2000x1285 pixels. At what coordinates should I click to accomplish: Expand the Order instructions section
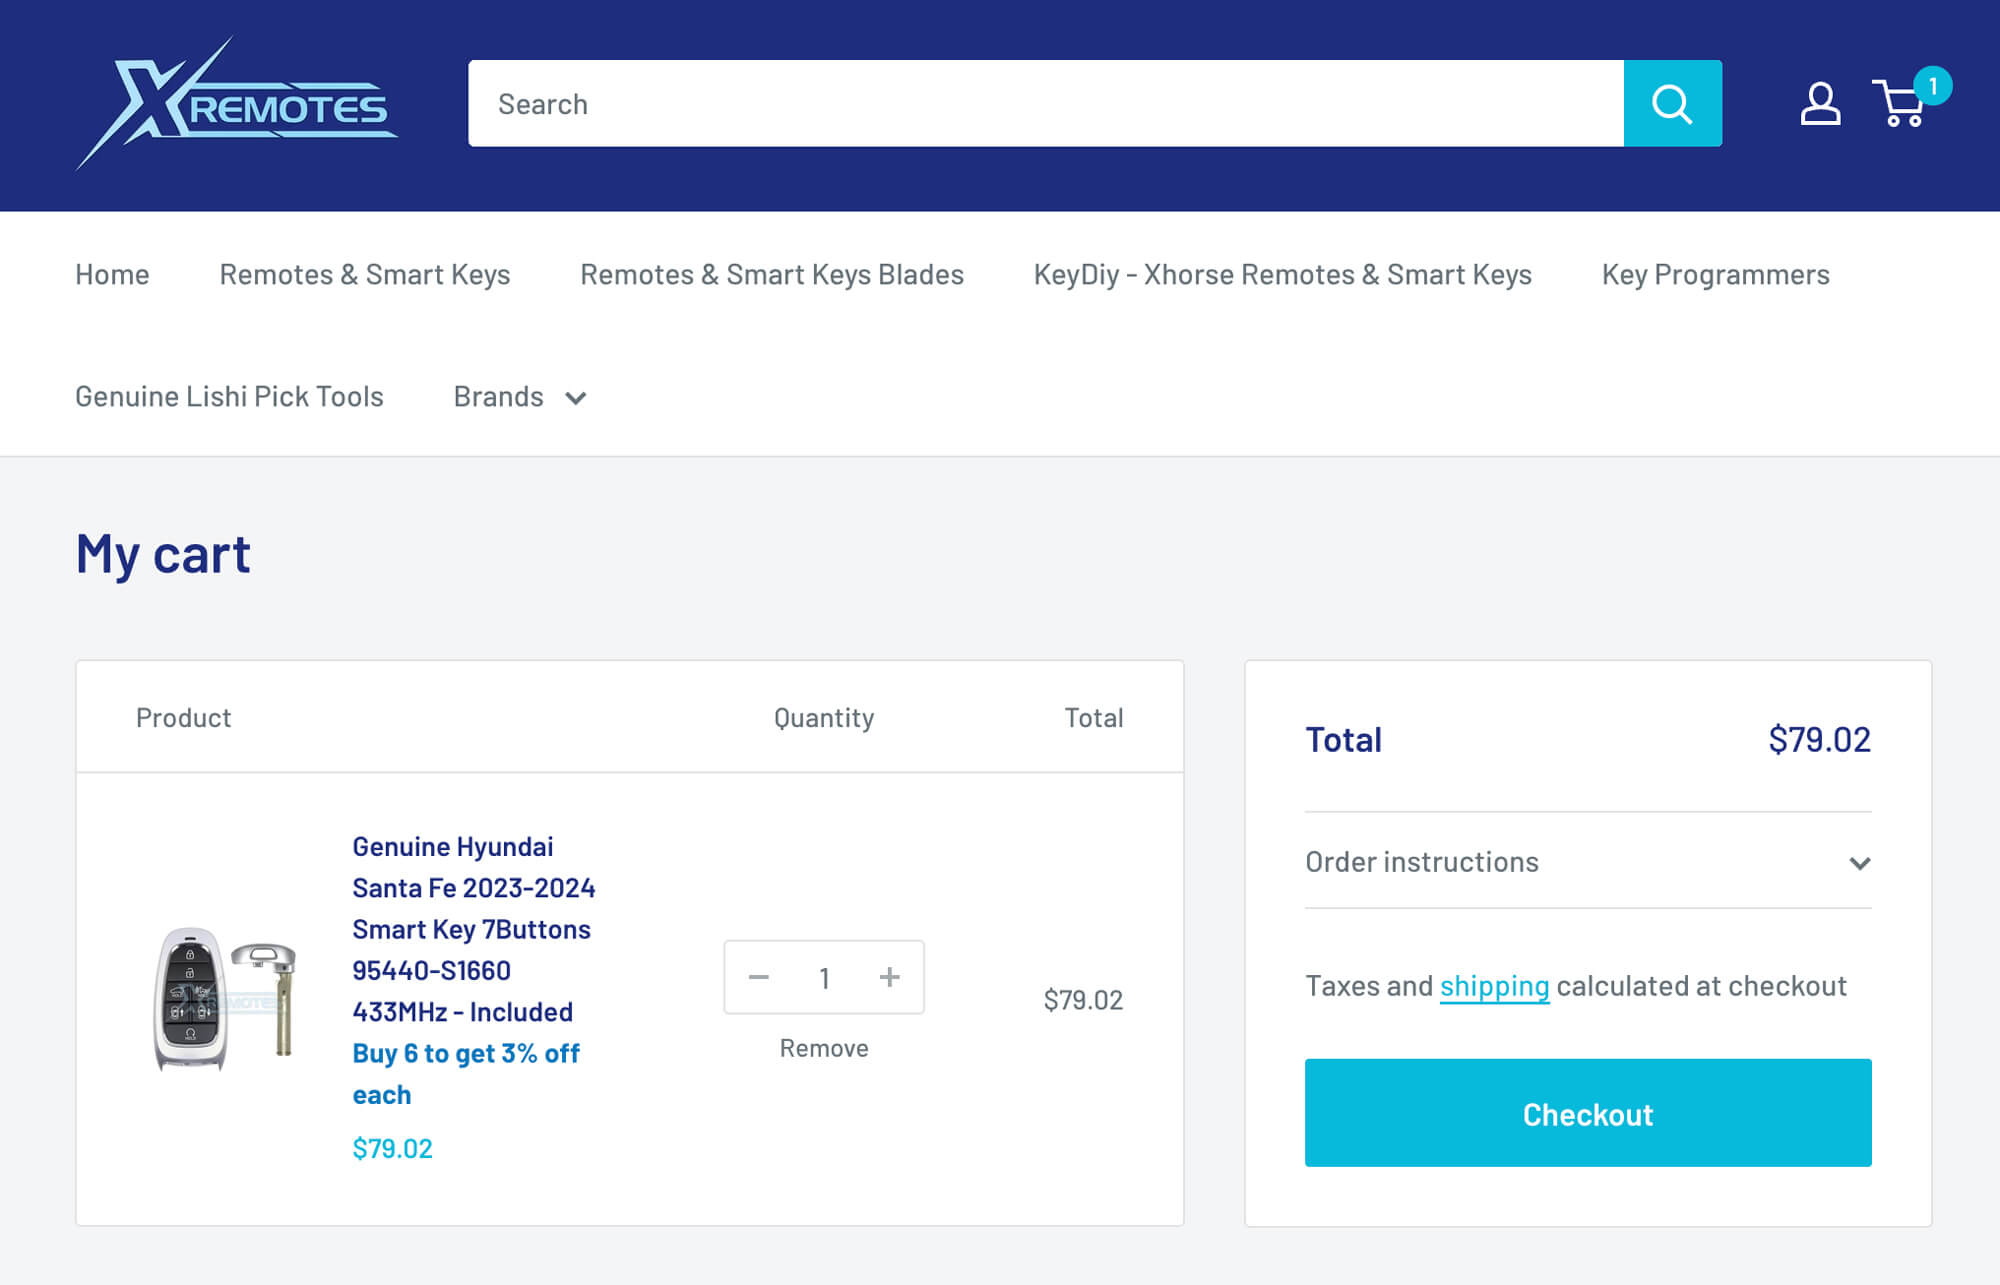pos(1588,861)
